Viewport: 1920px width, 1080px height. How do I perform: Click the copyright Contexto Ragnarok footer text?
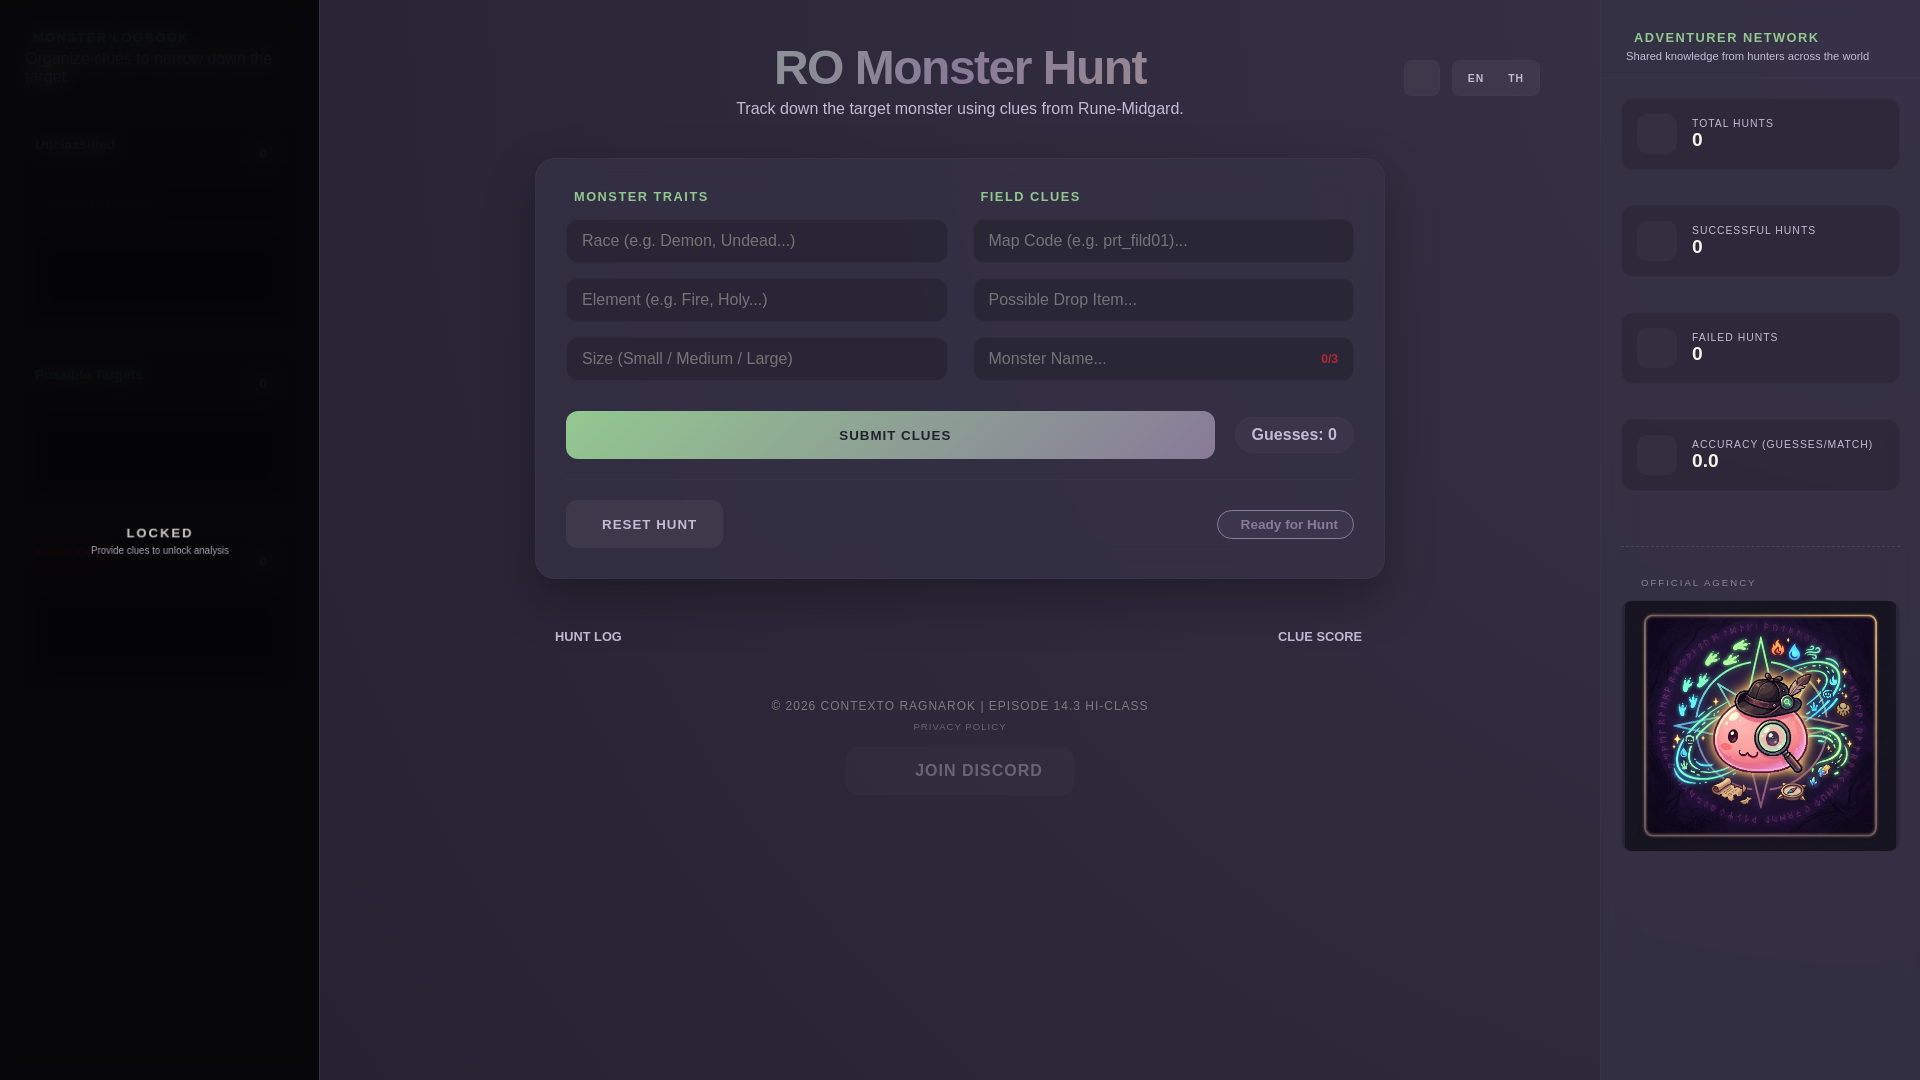[960, 706]
